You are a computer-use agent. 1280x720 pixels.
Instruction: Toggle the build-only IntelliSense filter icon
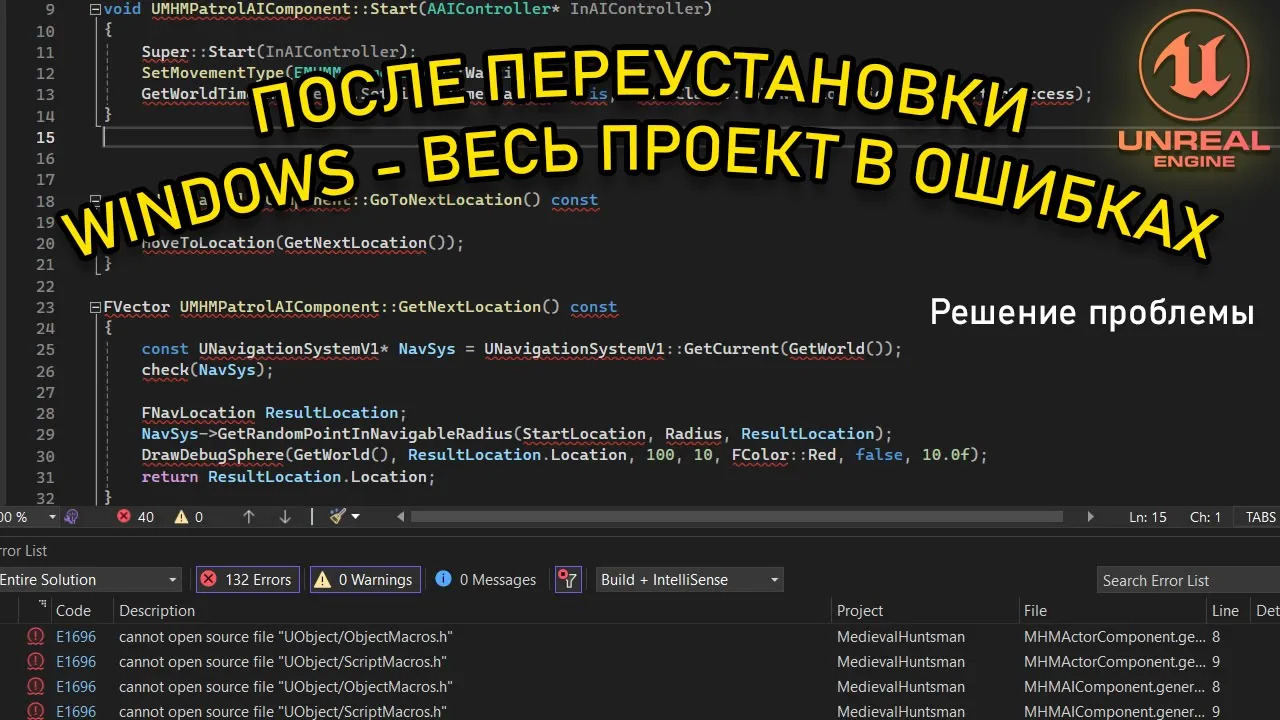click(568, 580)
